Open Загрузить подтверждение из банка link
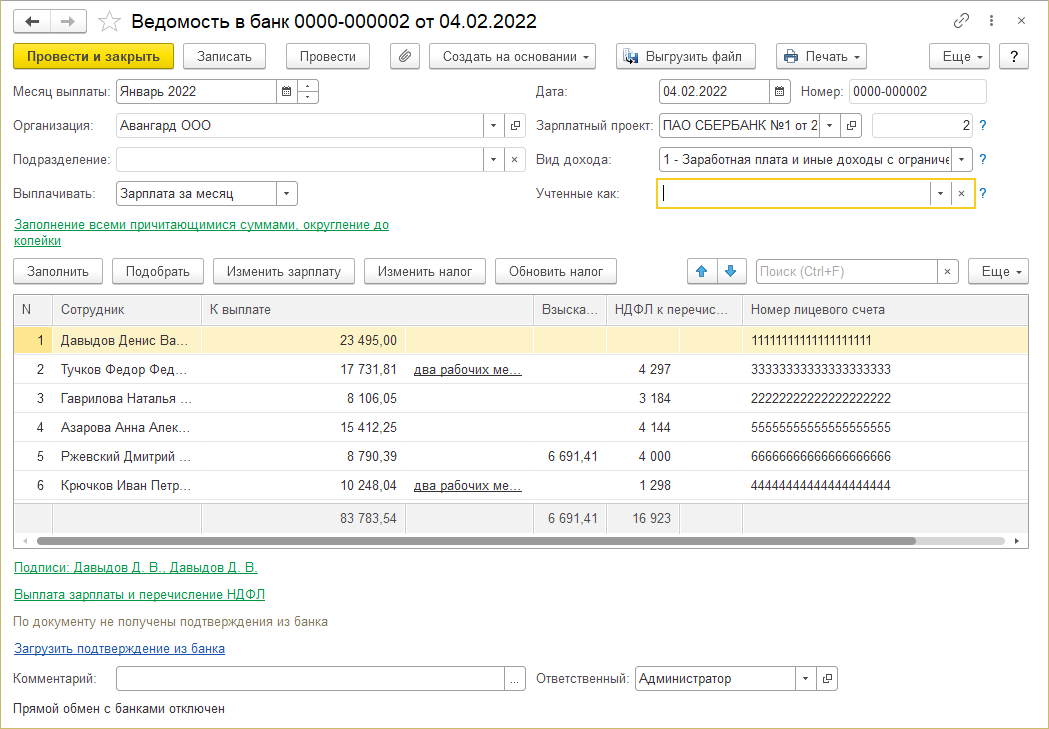This screenshot has height=729, width=1049. 119,649
